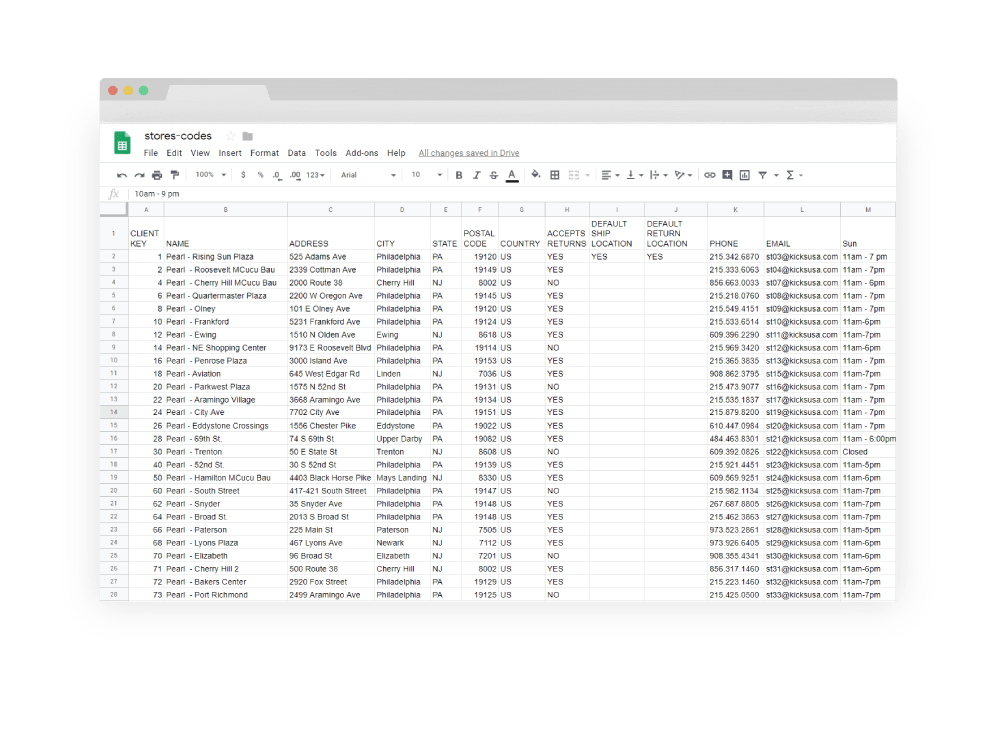Move document using folder icon
The width and height of the screenshot is (1000, 730).
[248, 136]
